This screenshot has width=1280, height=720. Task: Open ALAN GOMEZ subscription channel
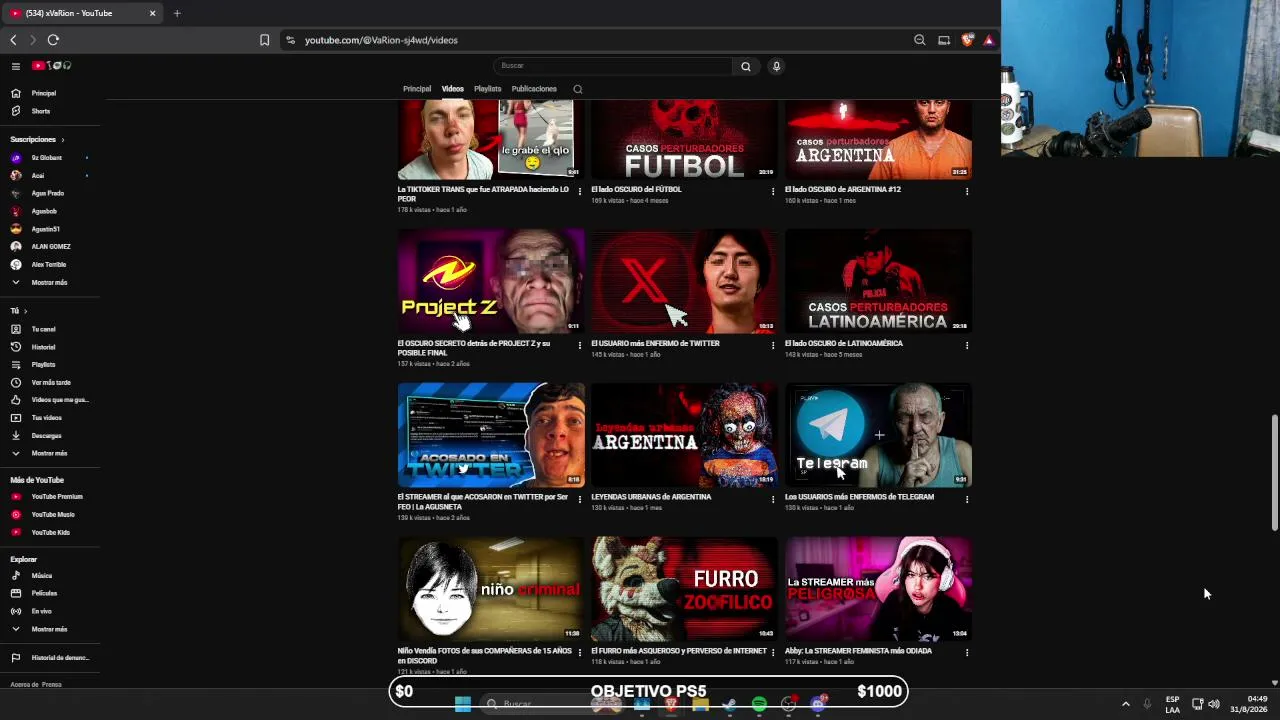[50, 246]
